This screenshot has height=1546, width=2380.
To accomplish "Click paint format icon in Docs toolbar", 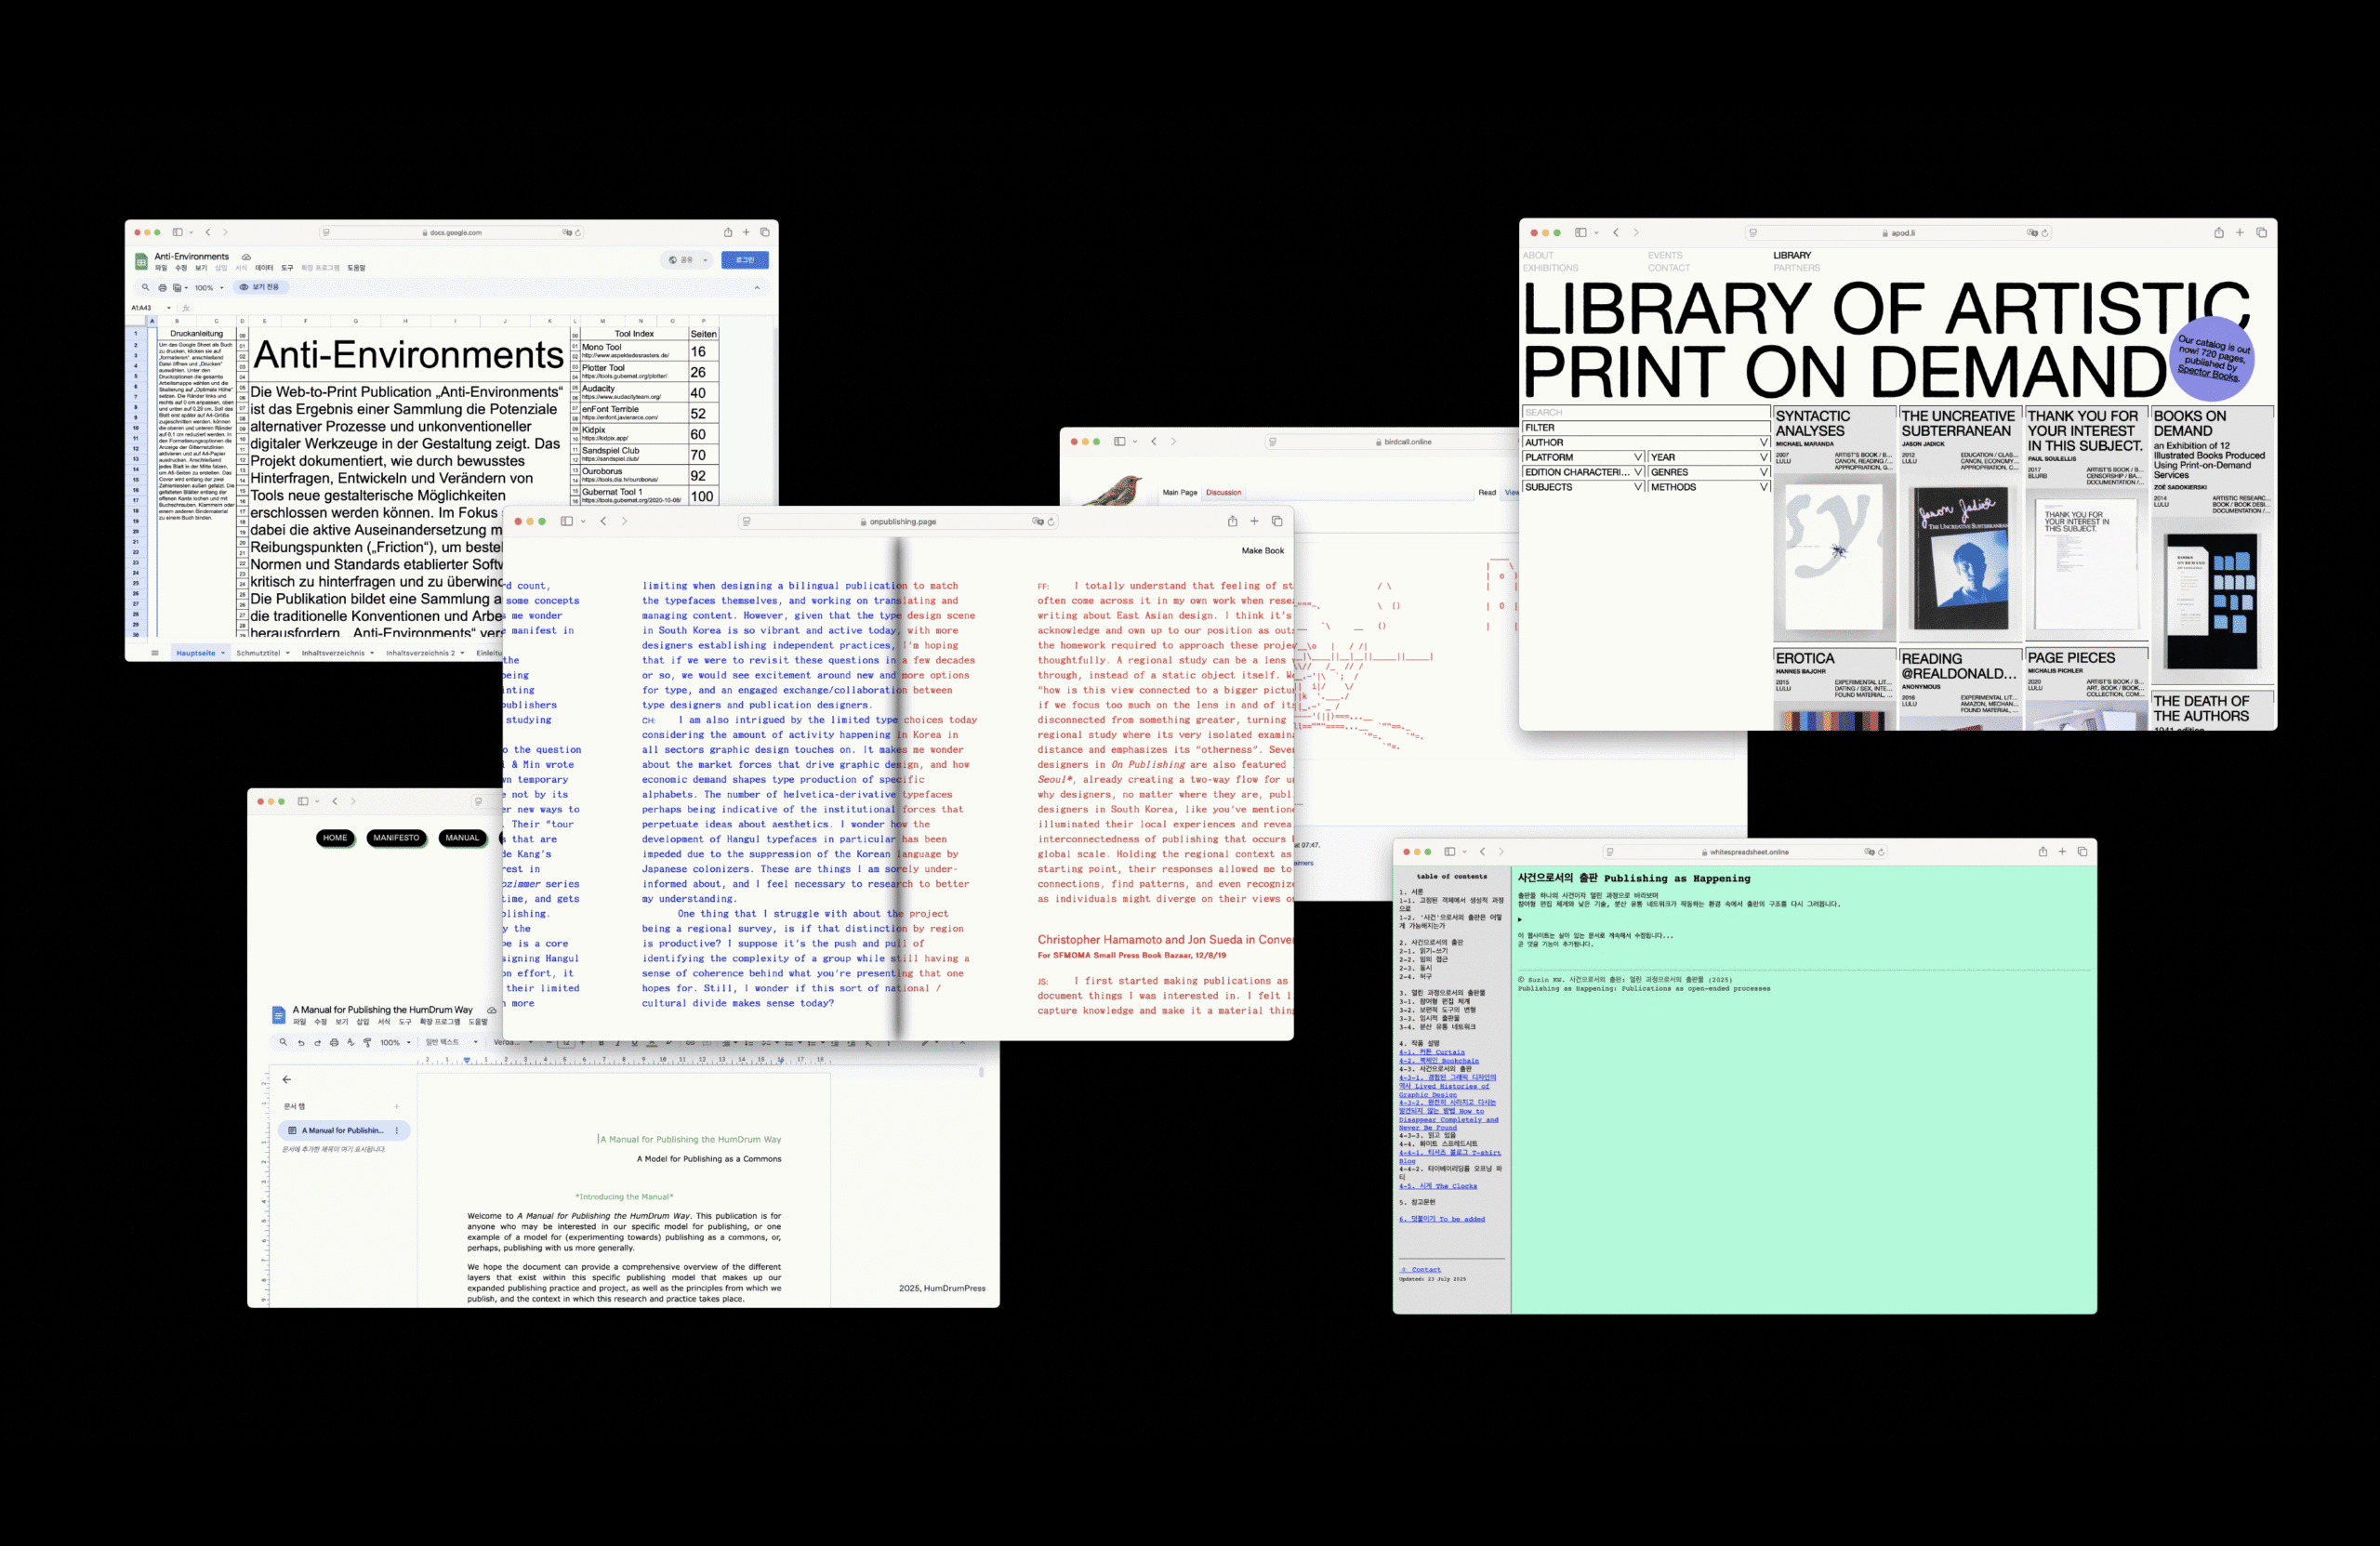I will coord(367,1043).
